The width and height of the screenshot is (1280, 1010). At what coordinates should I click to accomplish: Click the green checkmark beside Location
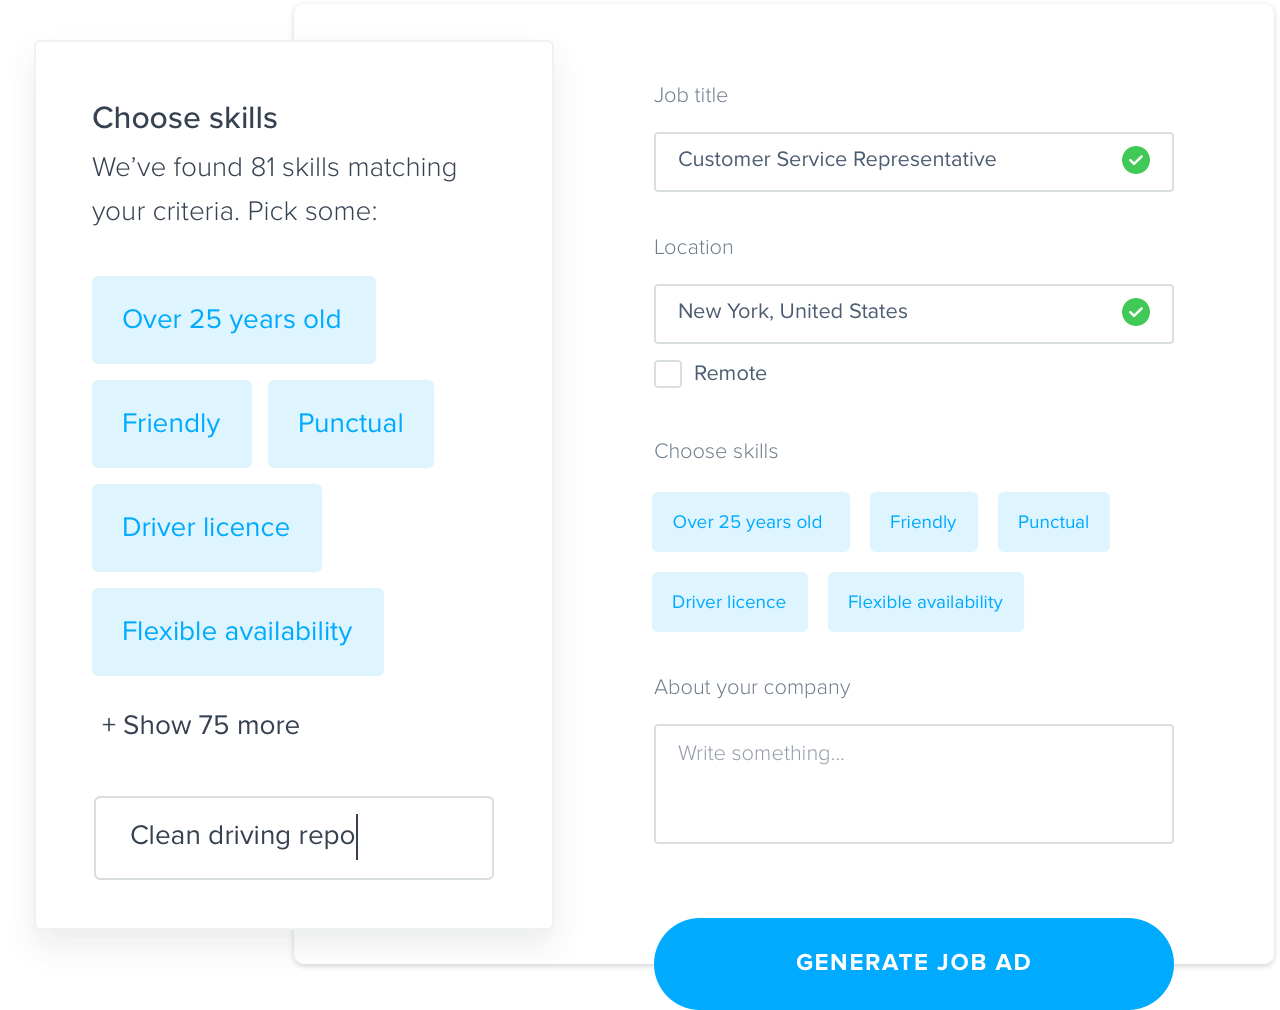click(x=1136, y=312)
